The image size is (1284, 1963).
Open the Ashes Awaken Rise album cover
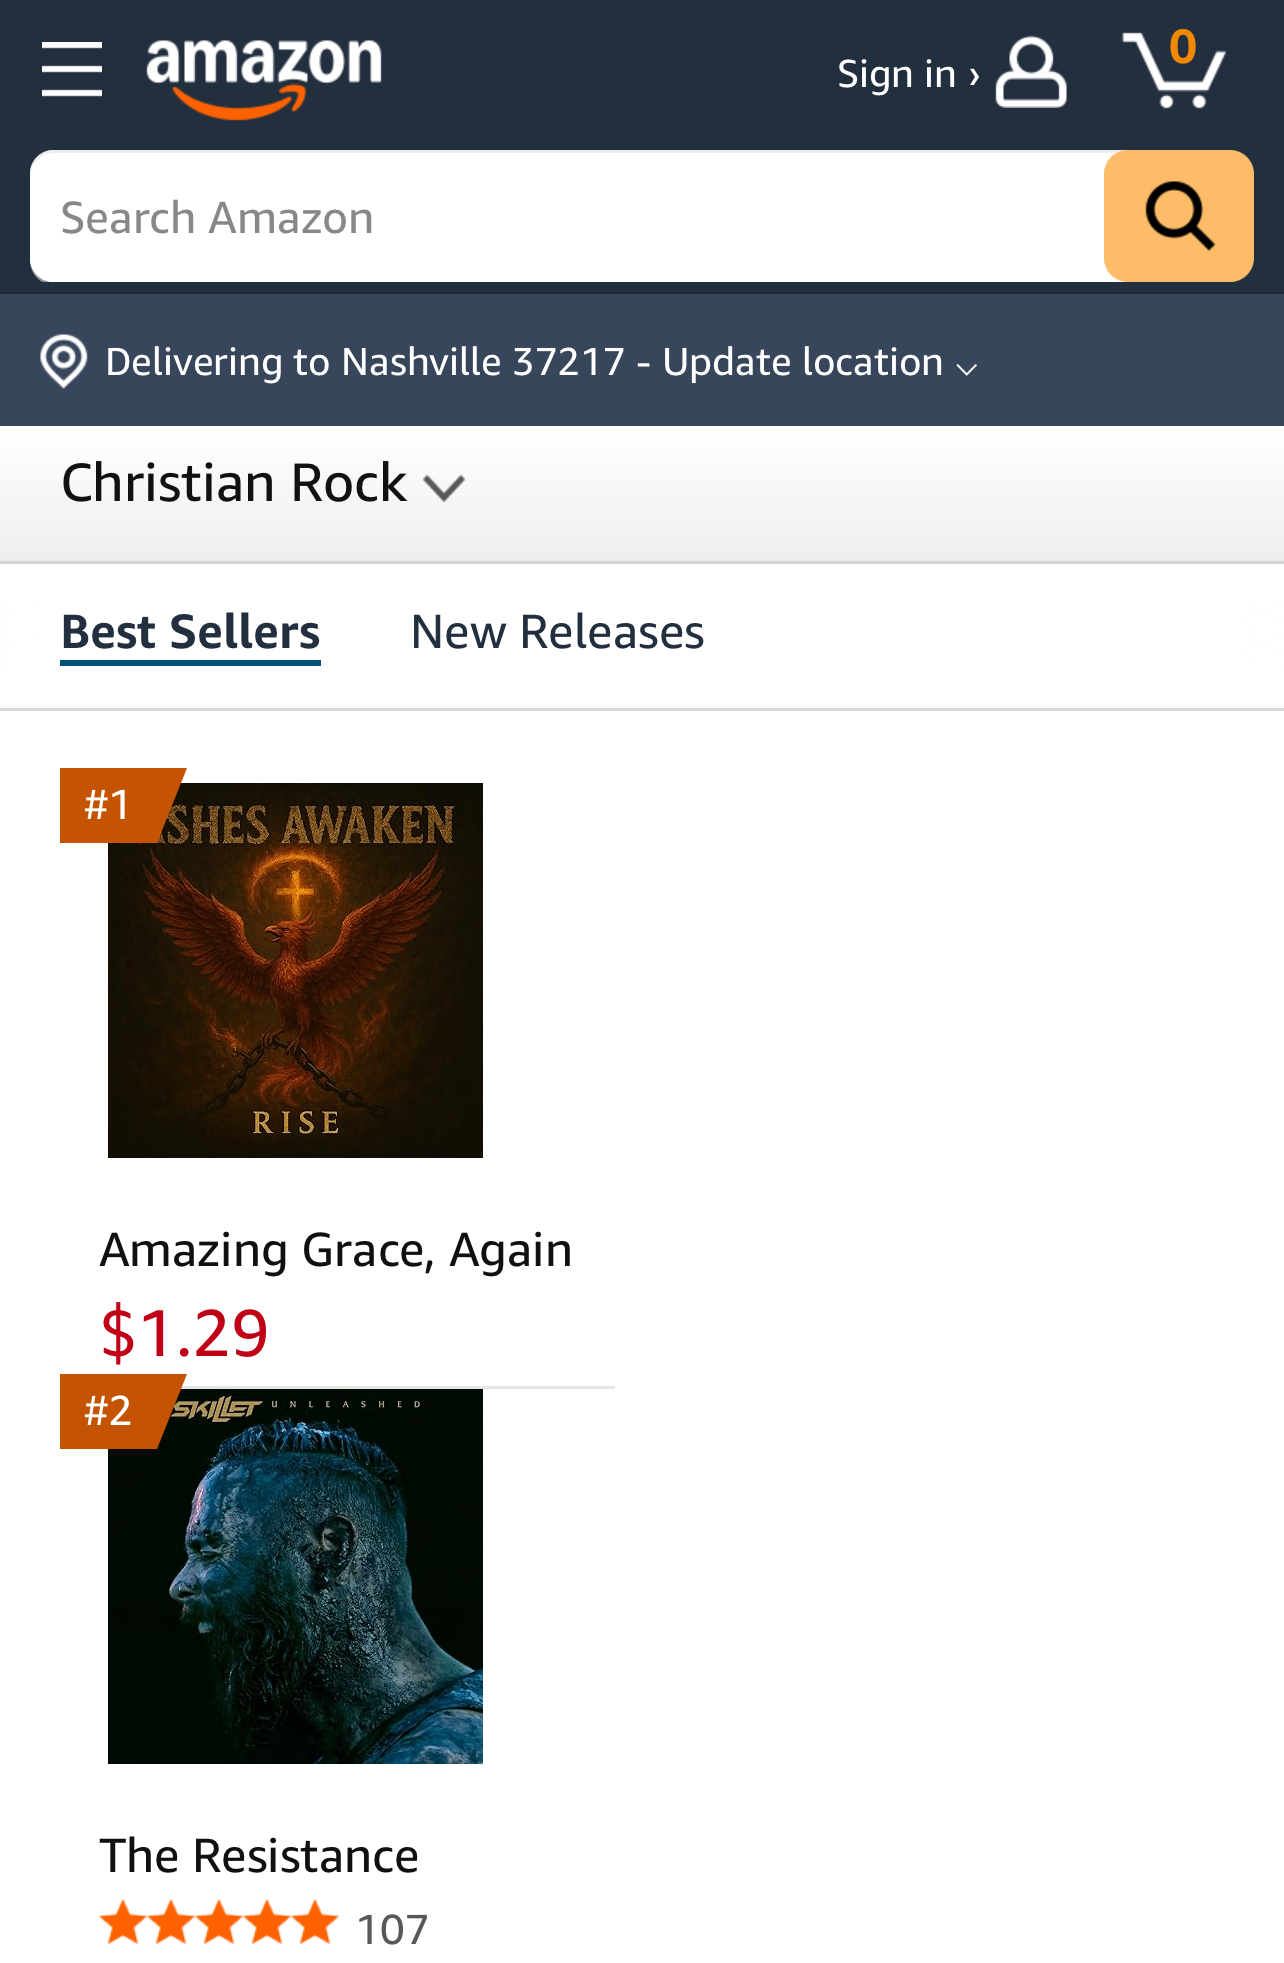(x=295, y=970)
